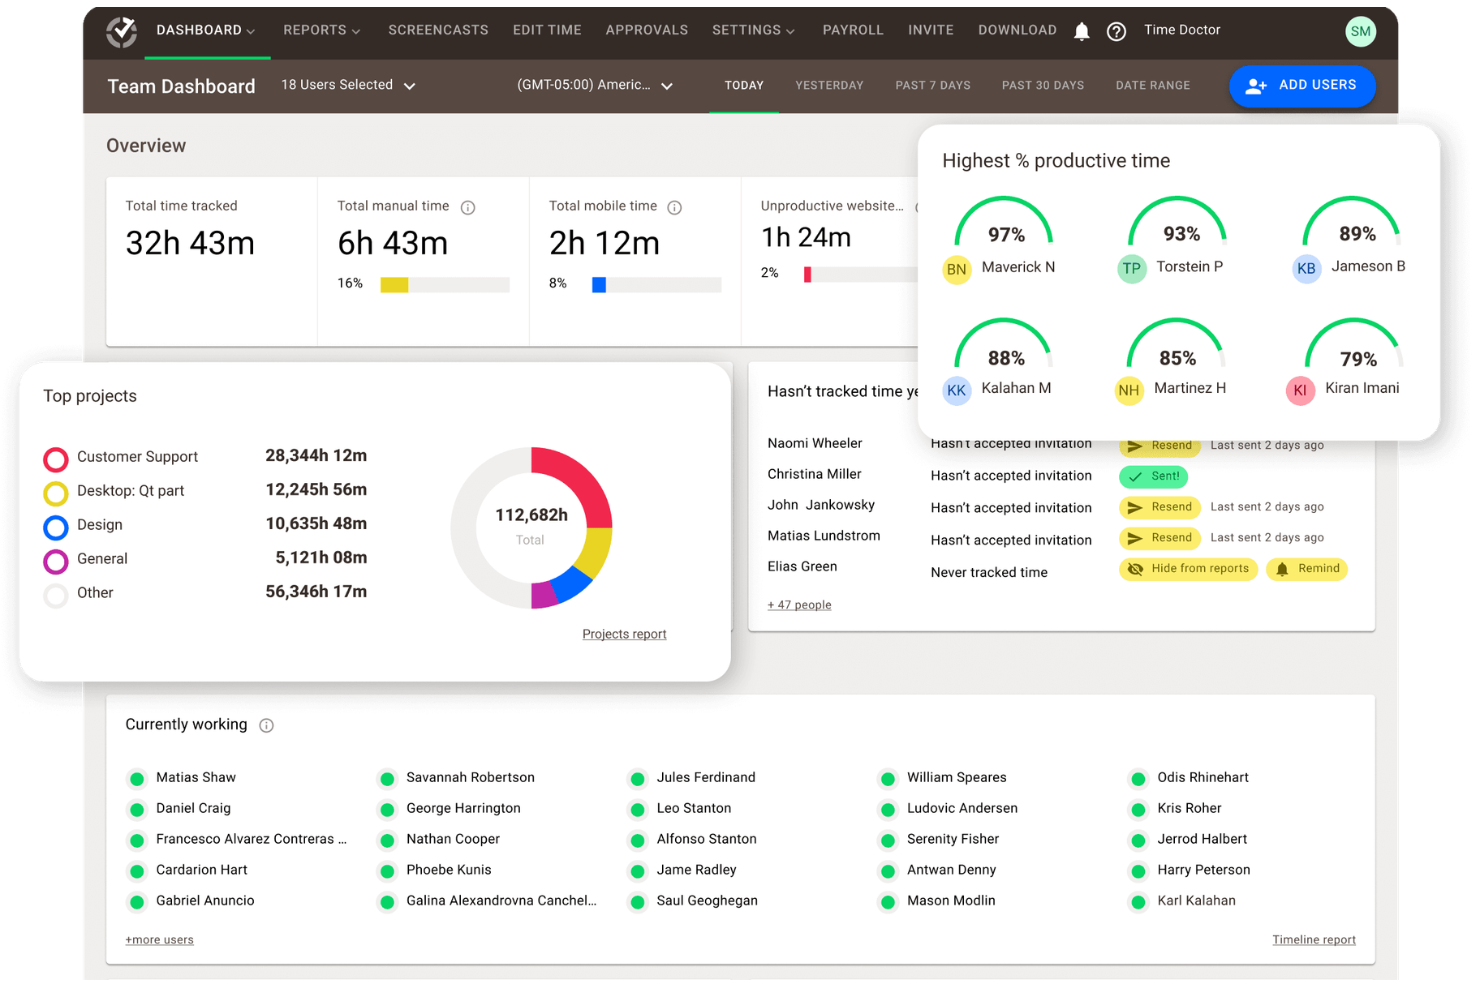Open the Projects report link
This screenshot has width=1480, height=987.
(624, 633)
